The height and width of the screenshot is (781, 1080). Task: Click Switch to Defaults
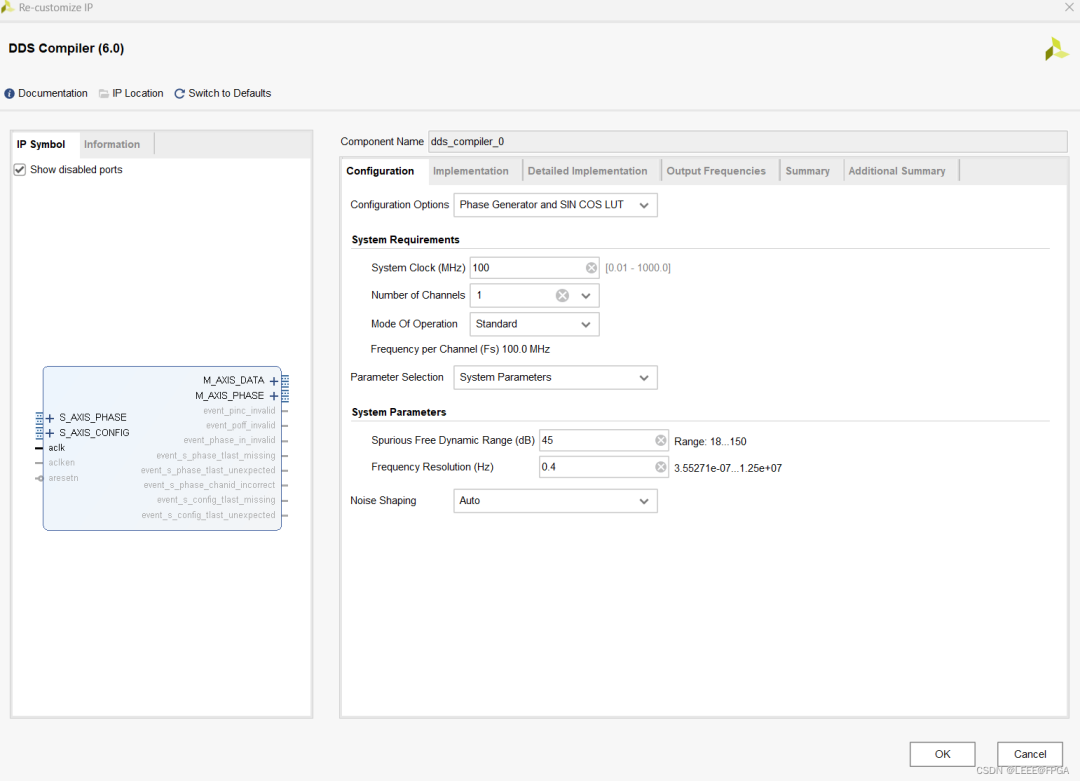pyautogui.click(x=229, y=94)
